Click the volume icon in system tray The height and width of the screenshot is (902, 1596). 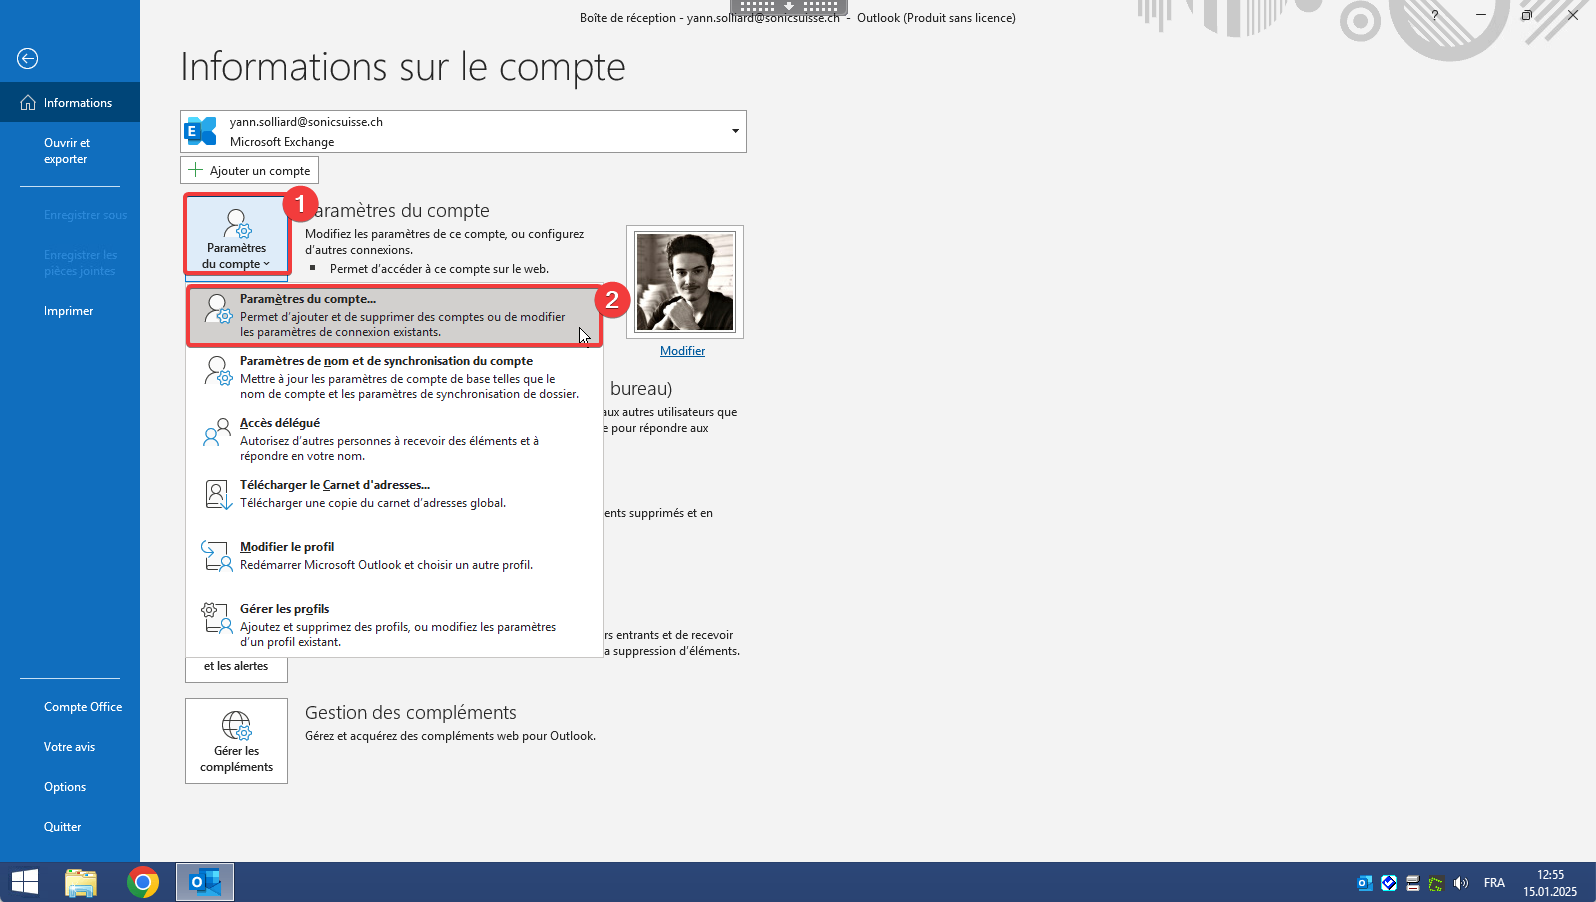click(1461, 883)
